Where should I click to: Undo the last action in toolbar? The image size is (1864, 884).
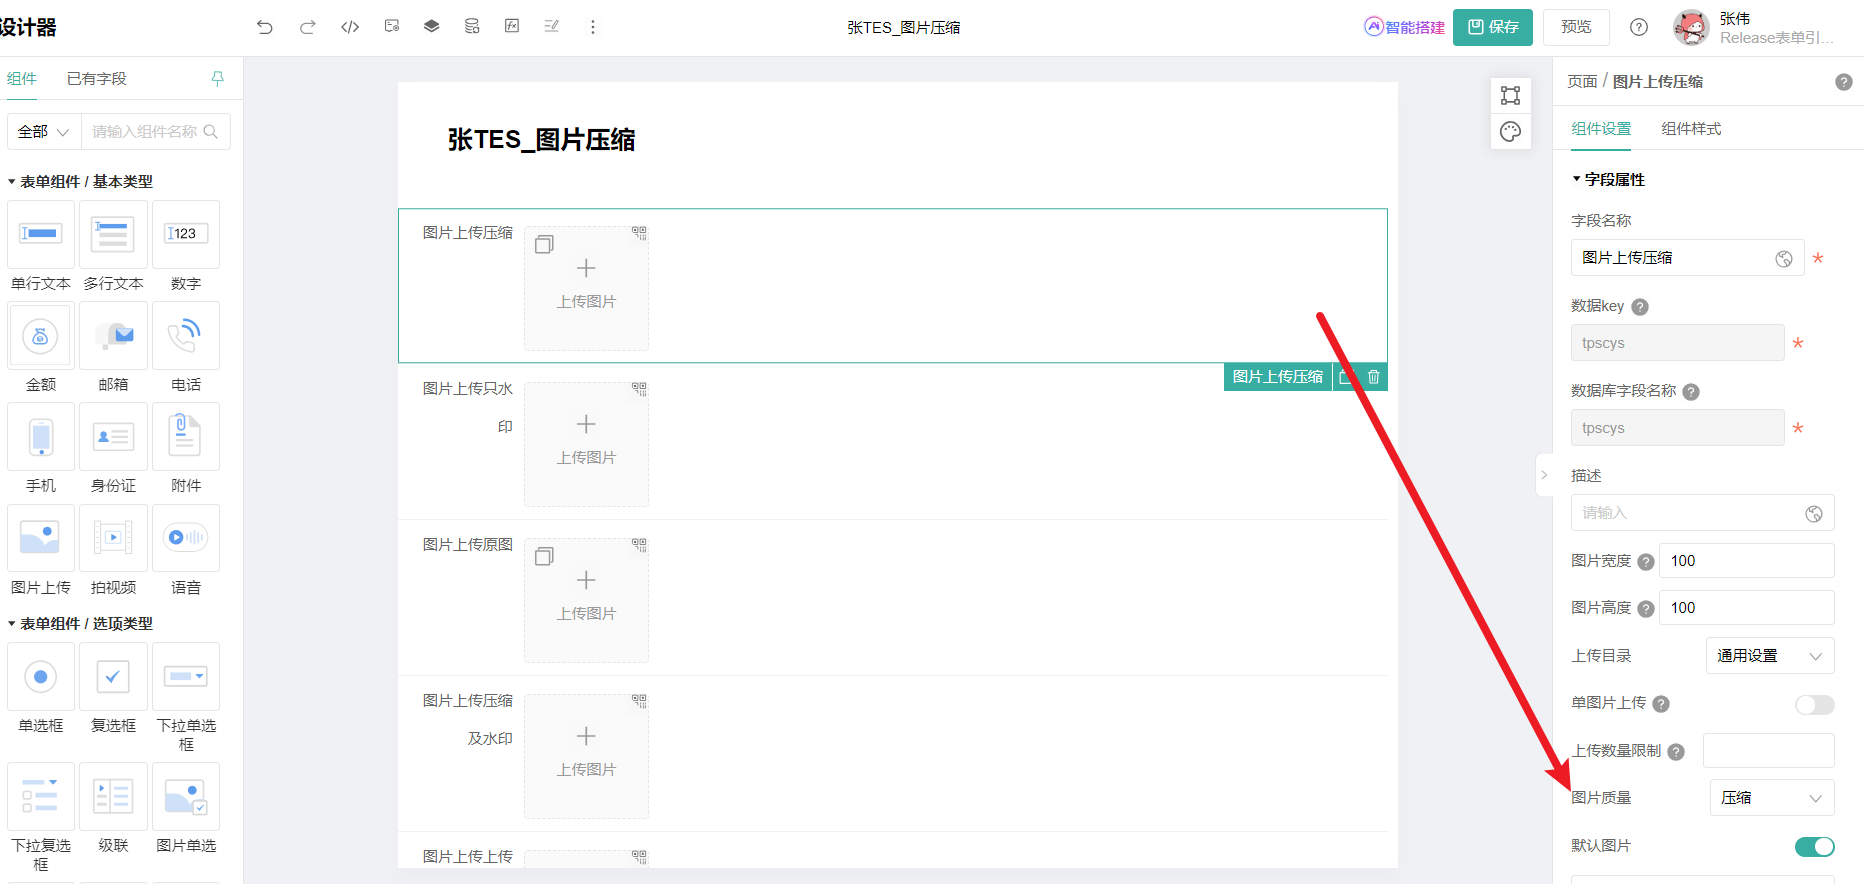[264, 27]
